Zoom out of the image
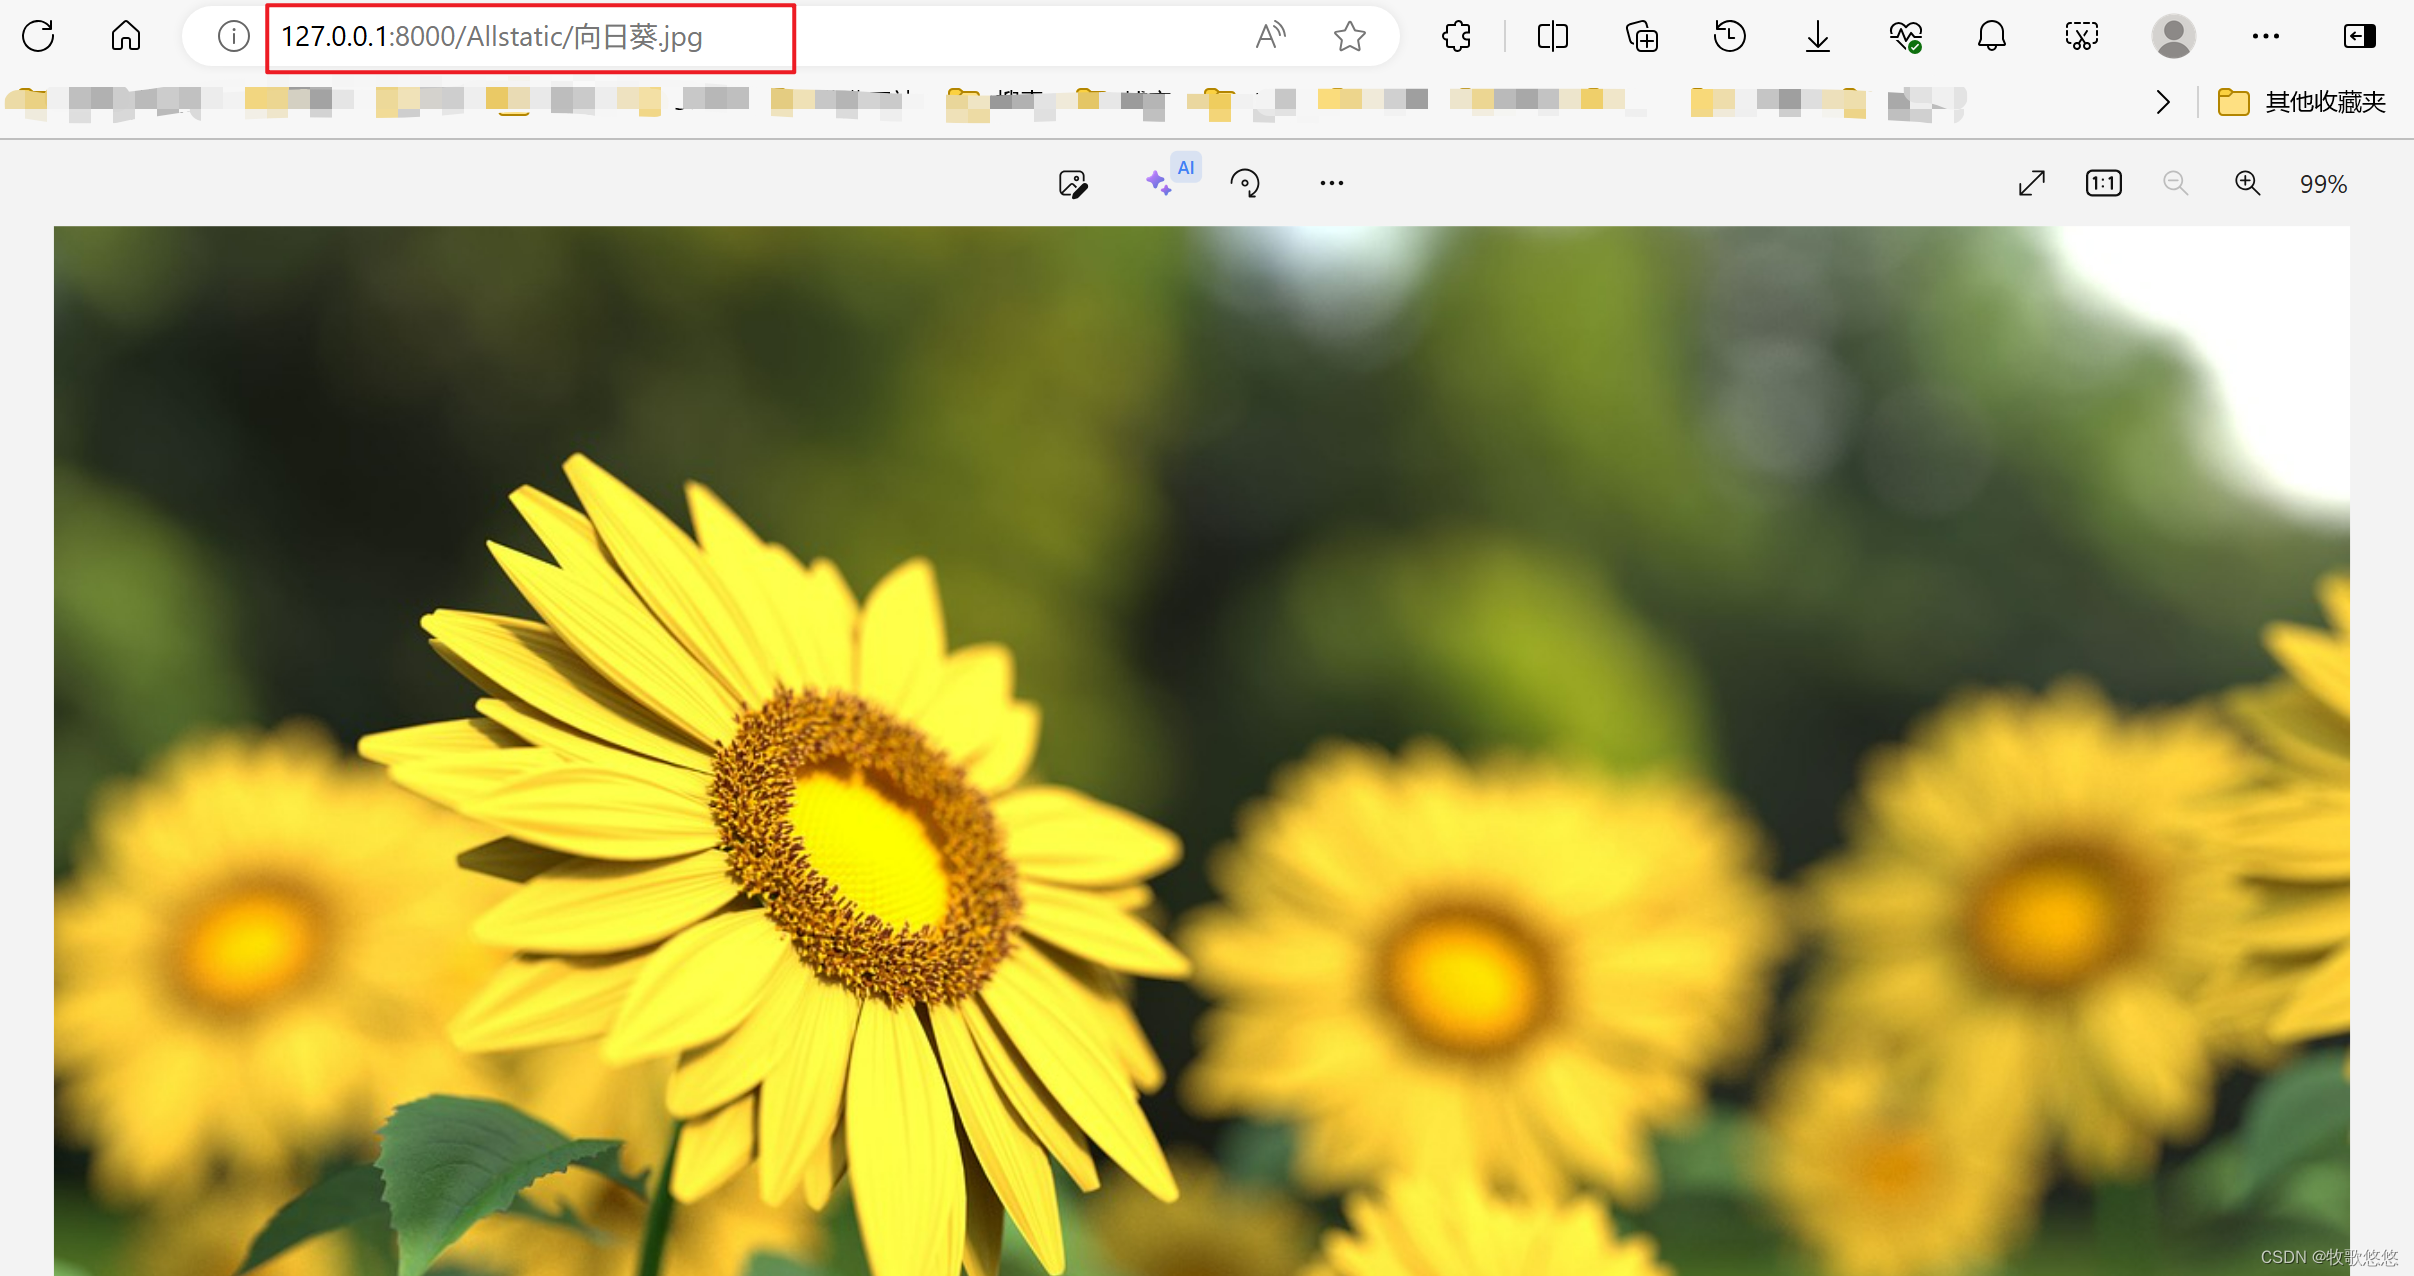The width and height of the screenshot is (2414, 1276). (x=2175, y=184)
